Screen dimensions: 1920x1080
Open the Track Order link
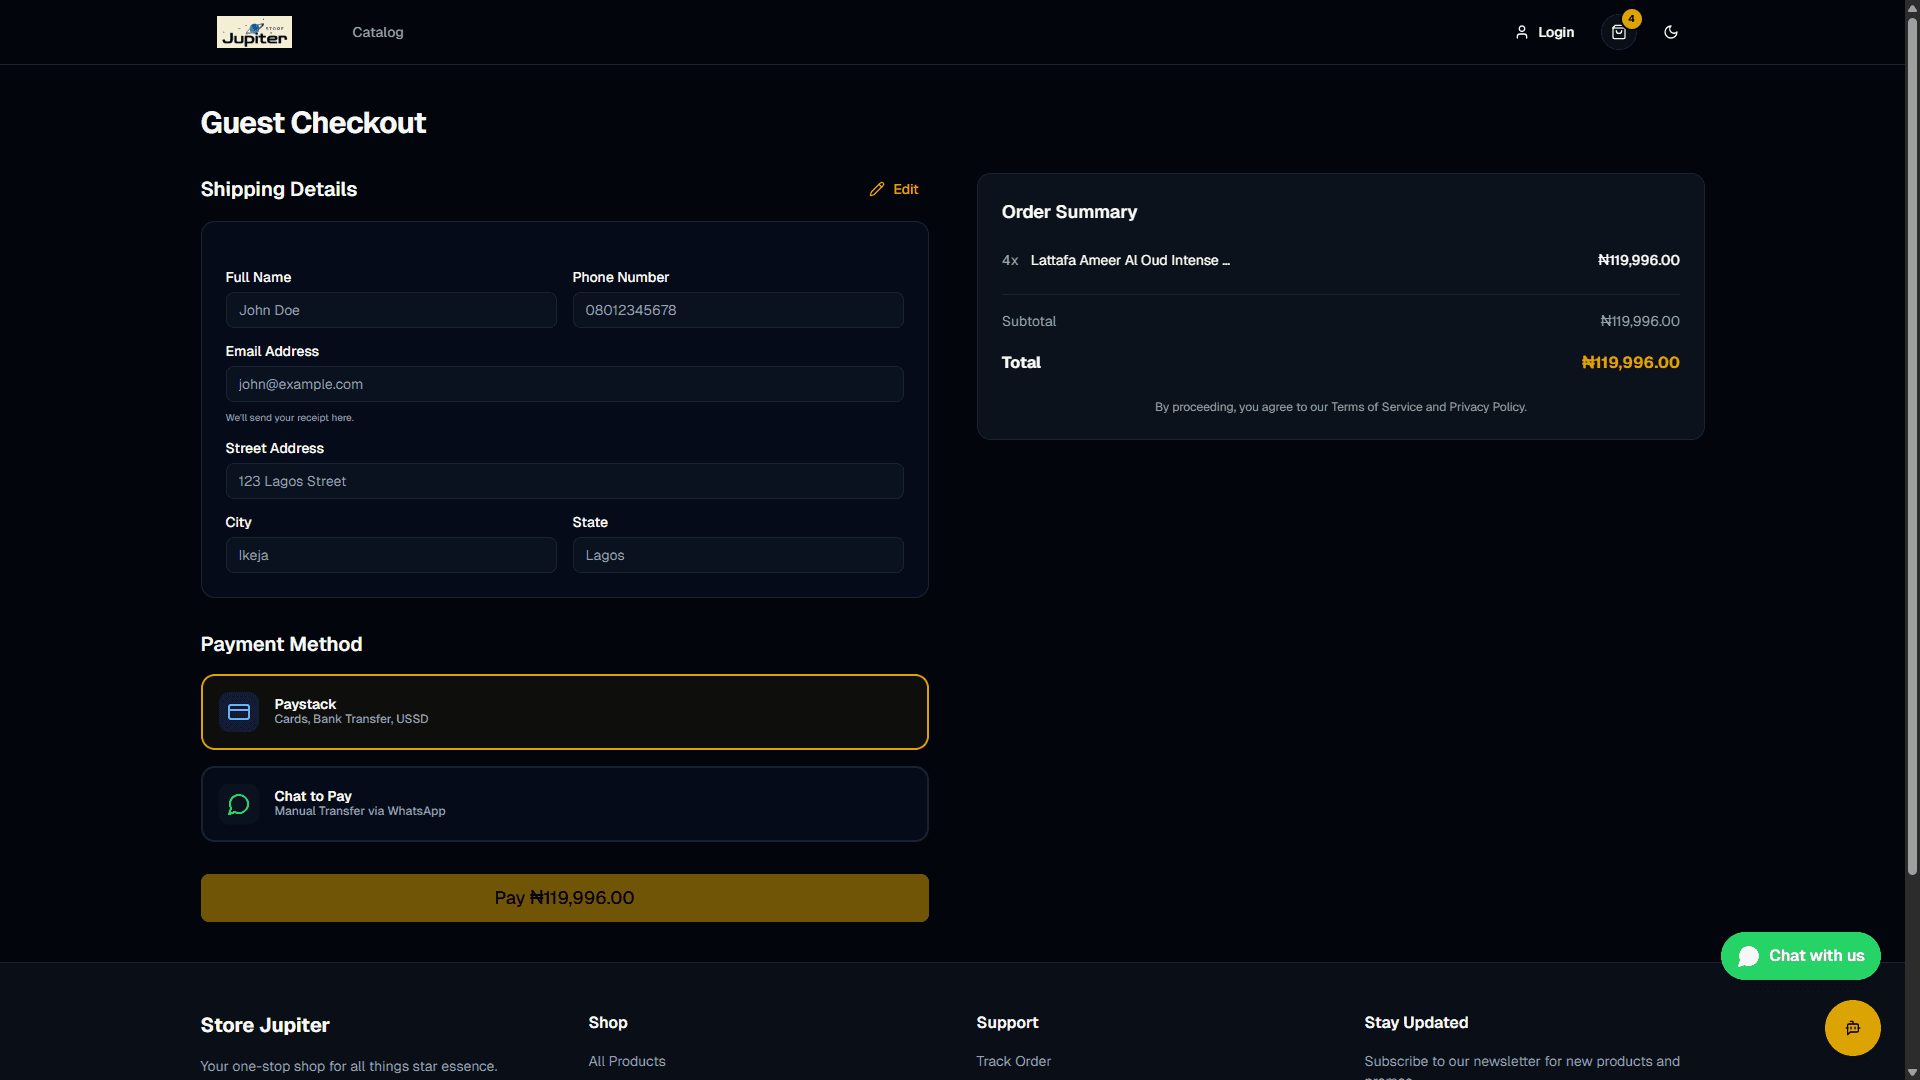tap(1014, 1061)
